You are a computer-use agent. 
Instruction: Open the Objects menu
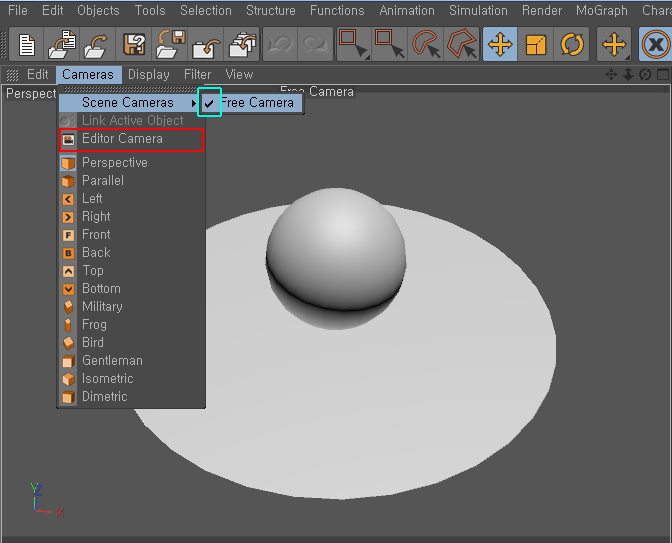coord(98,10)
